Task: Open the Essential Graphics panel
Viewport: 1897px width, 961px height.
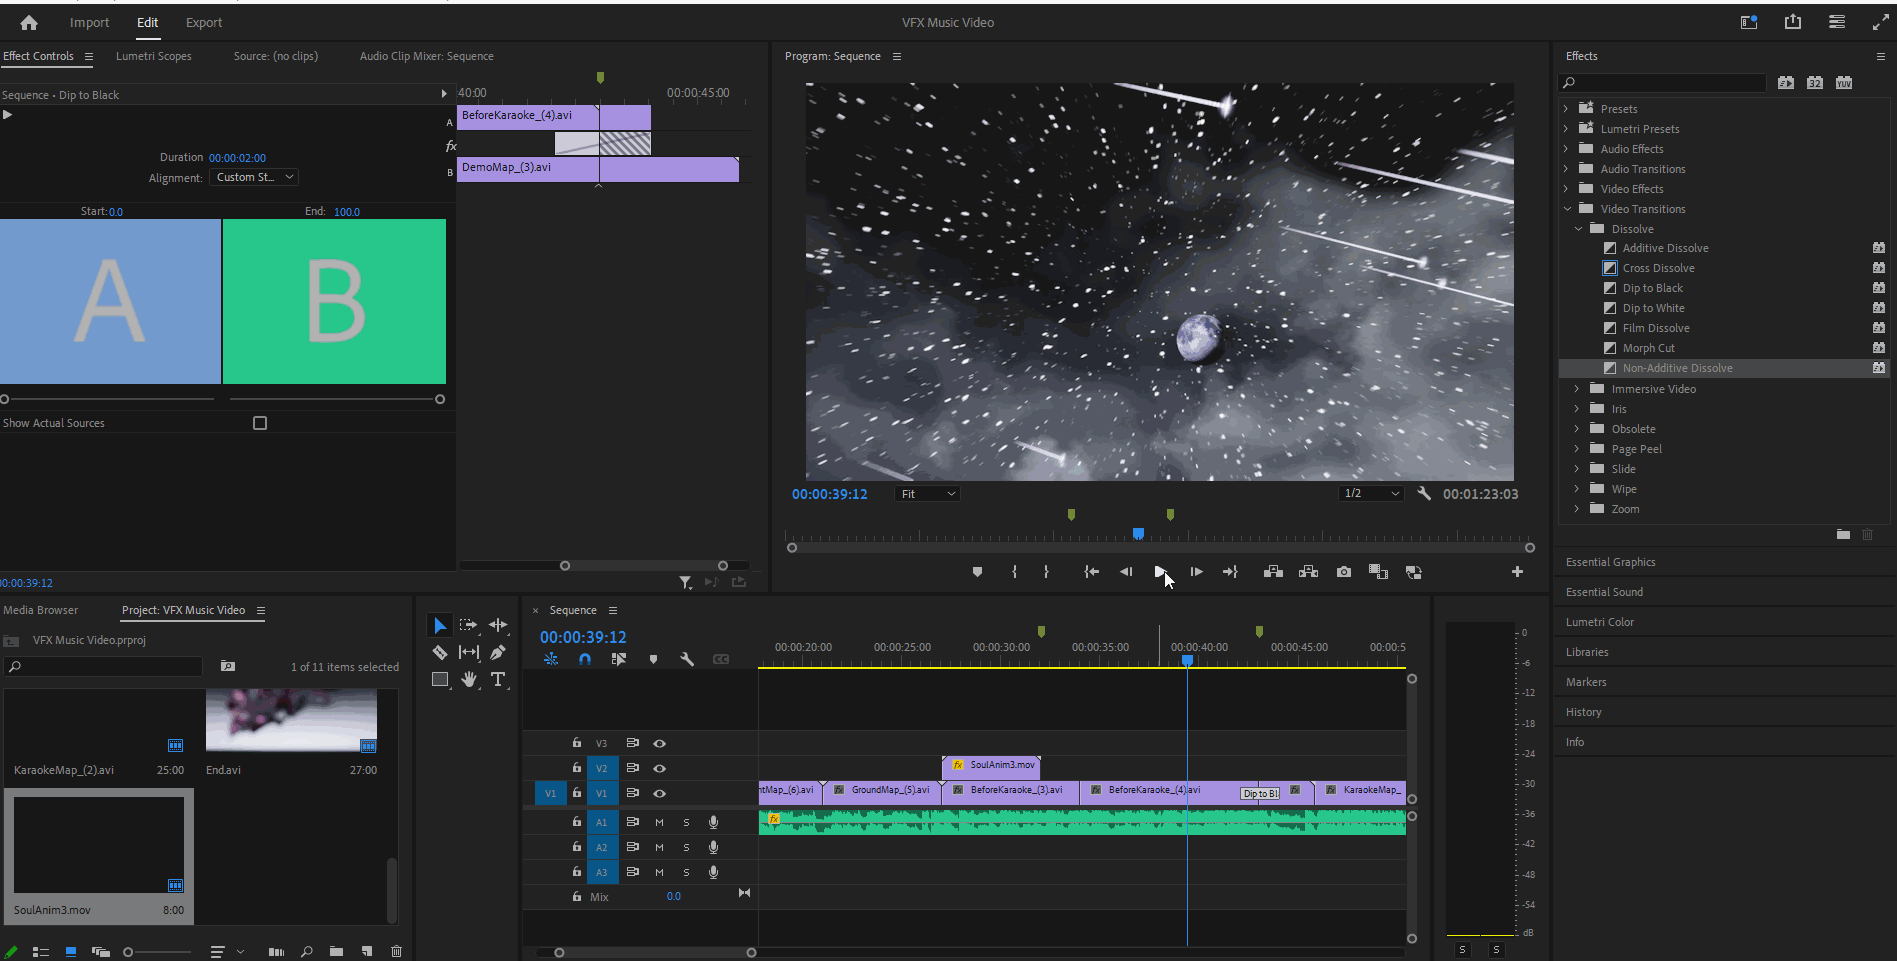Action: (x=1610, y=562)
